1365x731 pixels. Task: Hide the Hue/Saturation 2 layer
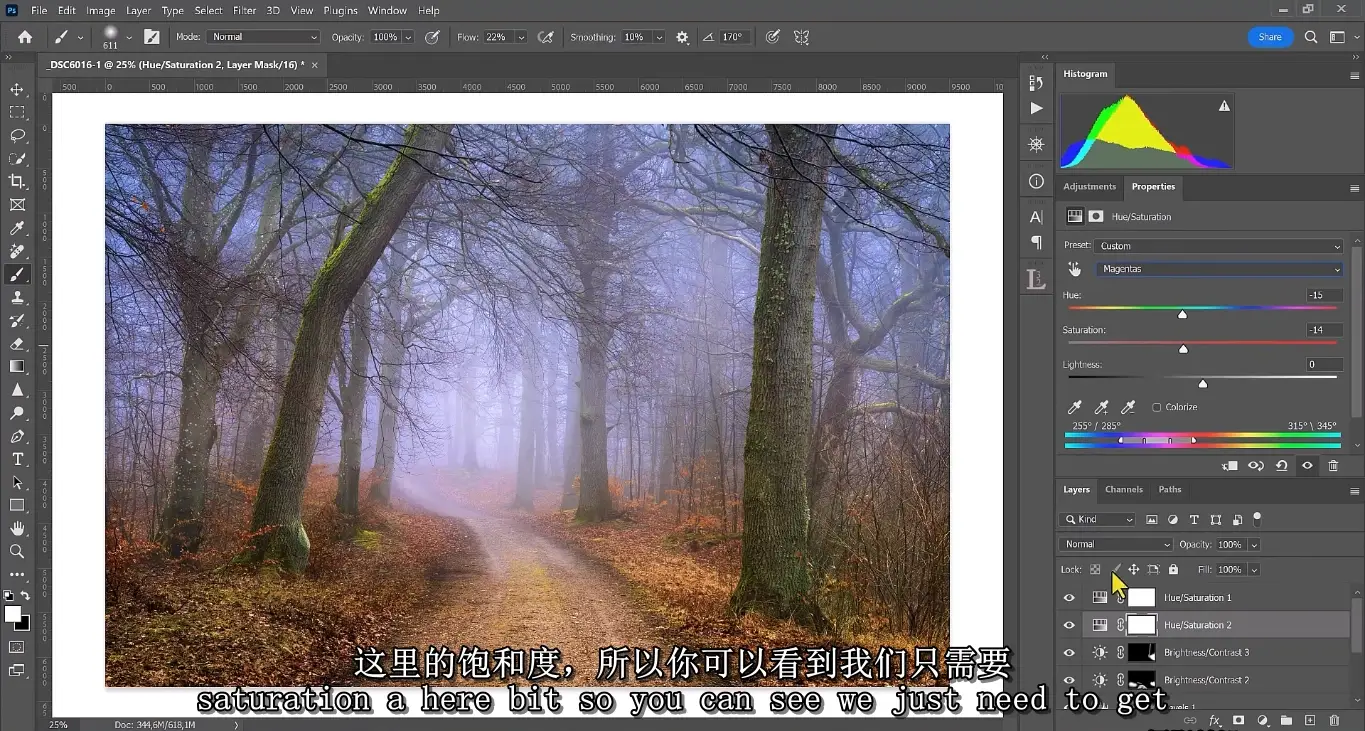(x=1069, y=625)
